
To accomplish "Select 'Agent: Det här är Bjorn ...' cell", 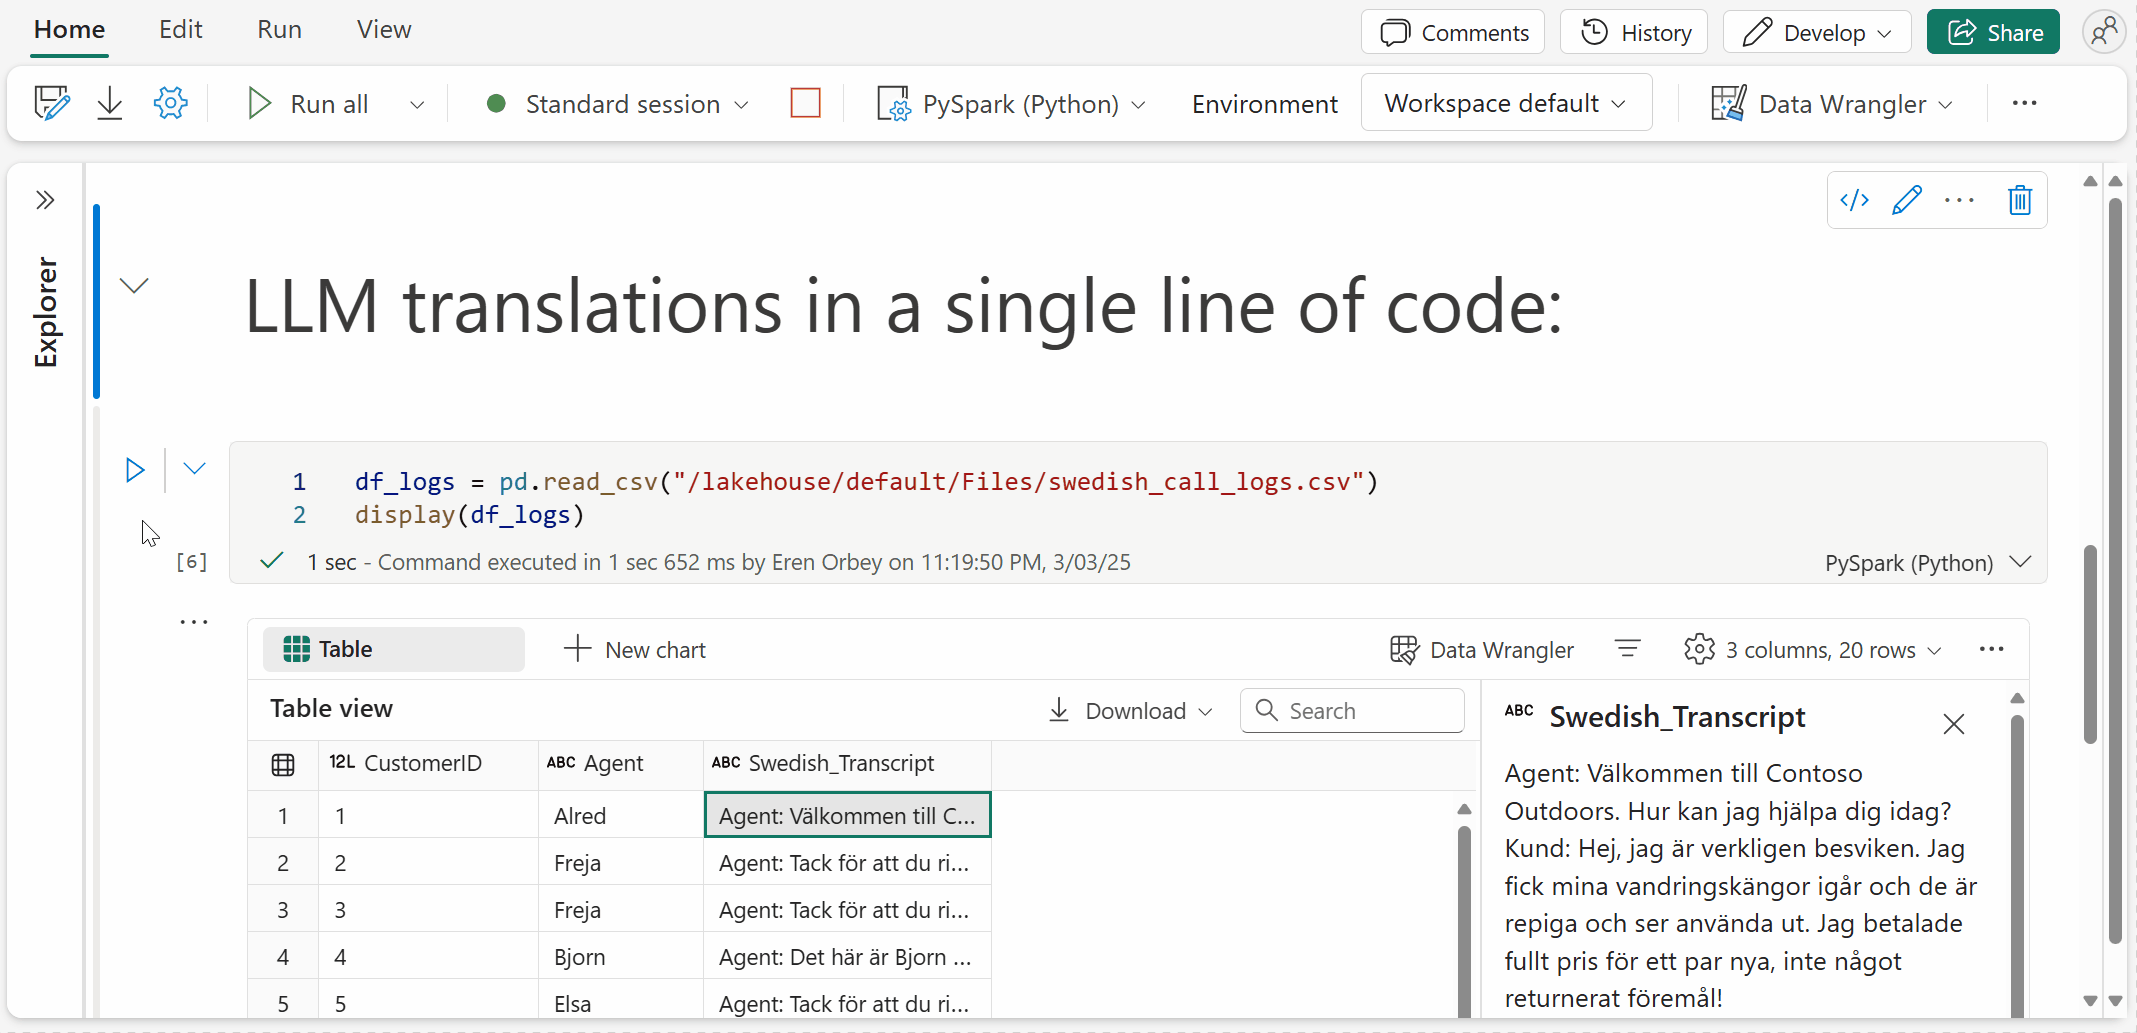I will (x=848, y=957).
